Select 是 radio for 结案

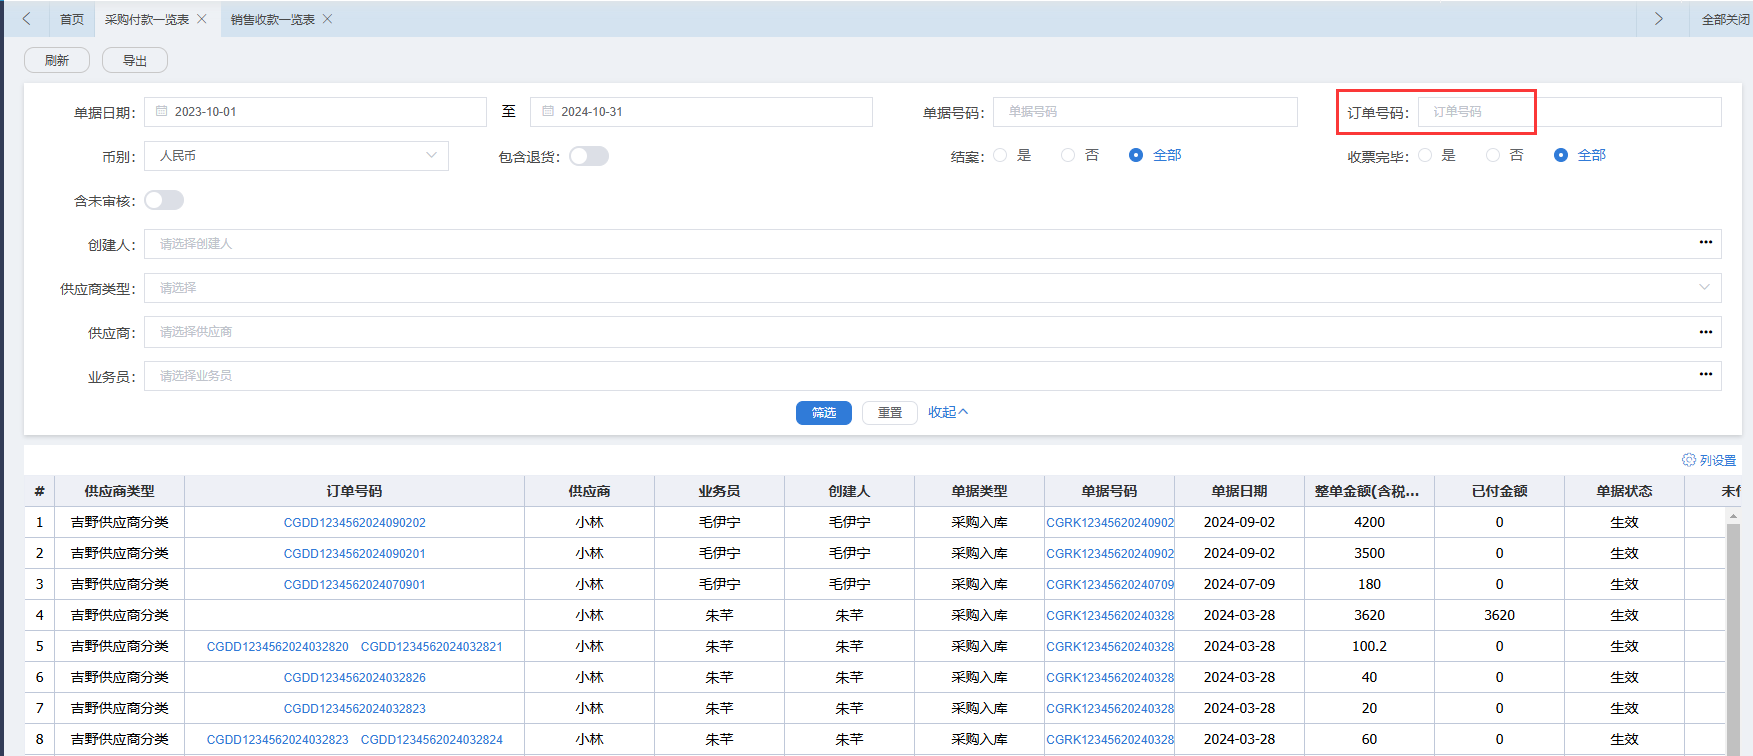click(x=1001, y=156)
